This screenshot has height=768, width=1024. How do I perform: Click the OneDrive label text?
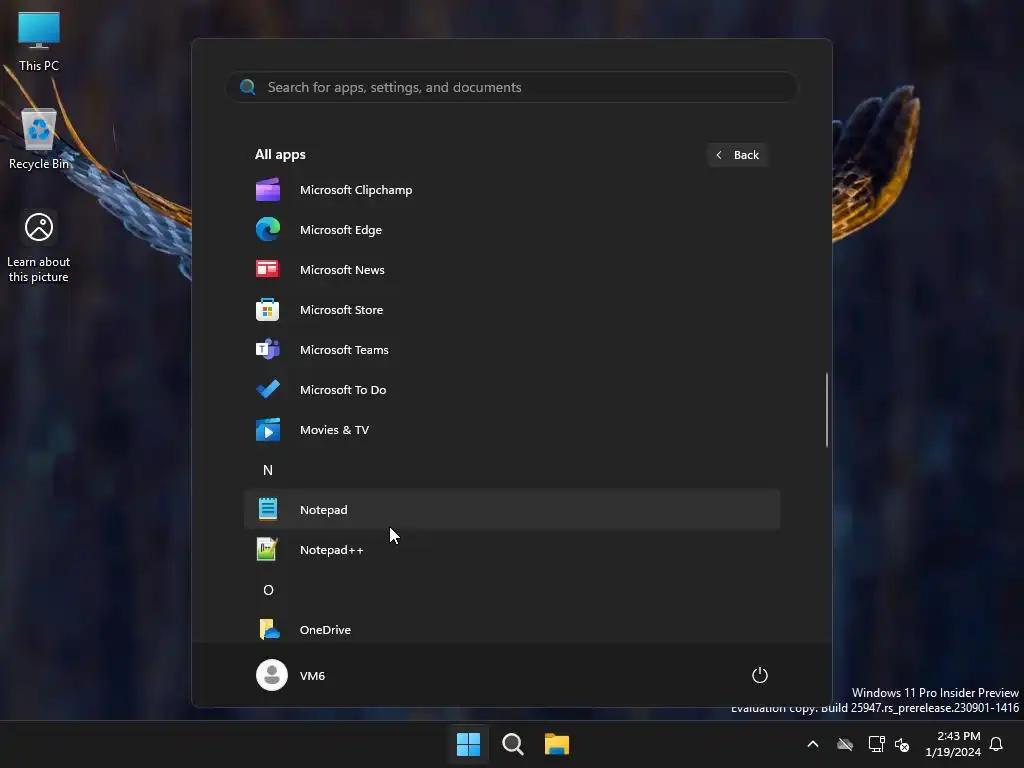[x=325, y=630]
